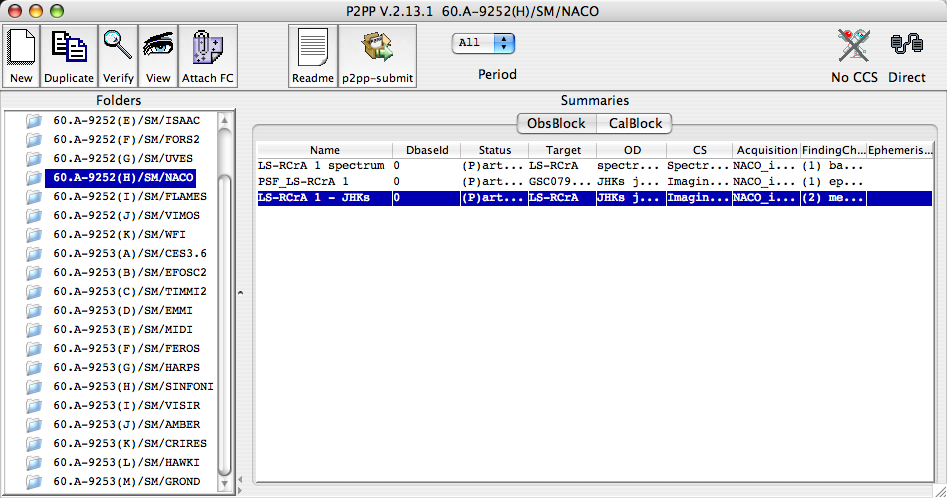Select folder 60.A-9253(L)/SM/HAWKI
This screenshot has height=498, width=947.
pos(126,462)
